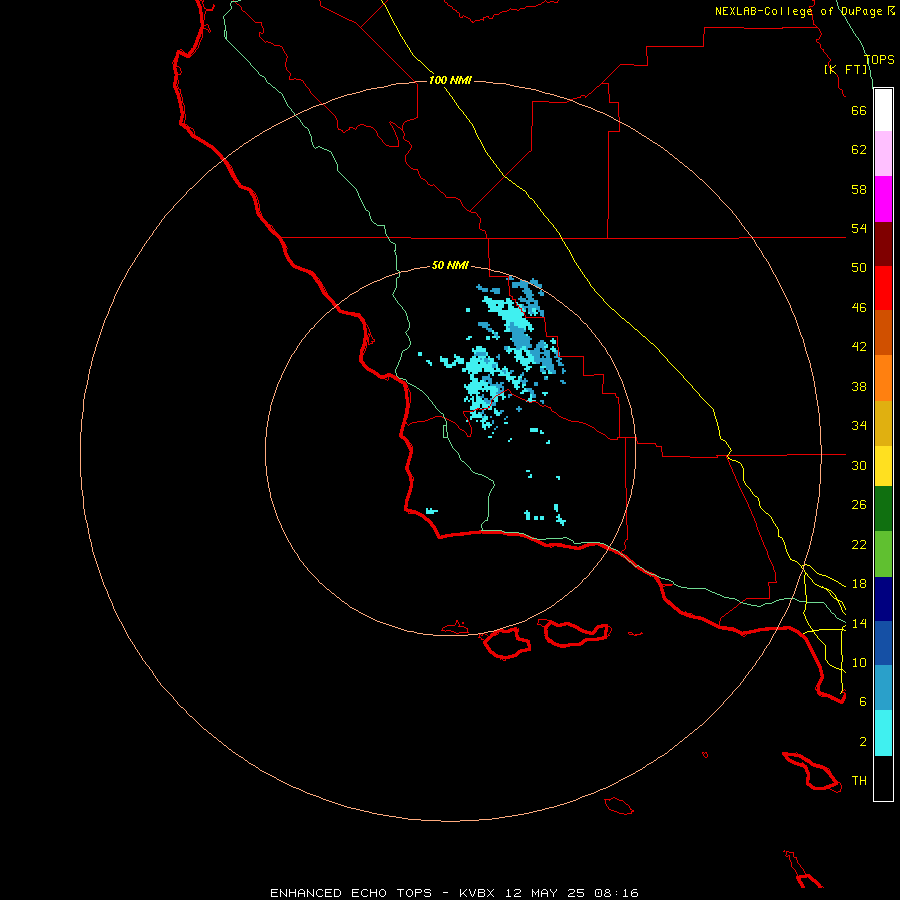
Task: Click the dark green swatch between 30 and 26
Action: click(883, 509)
